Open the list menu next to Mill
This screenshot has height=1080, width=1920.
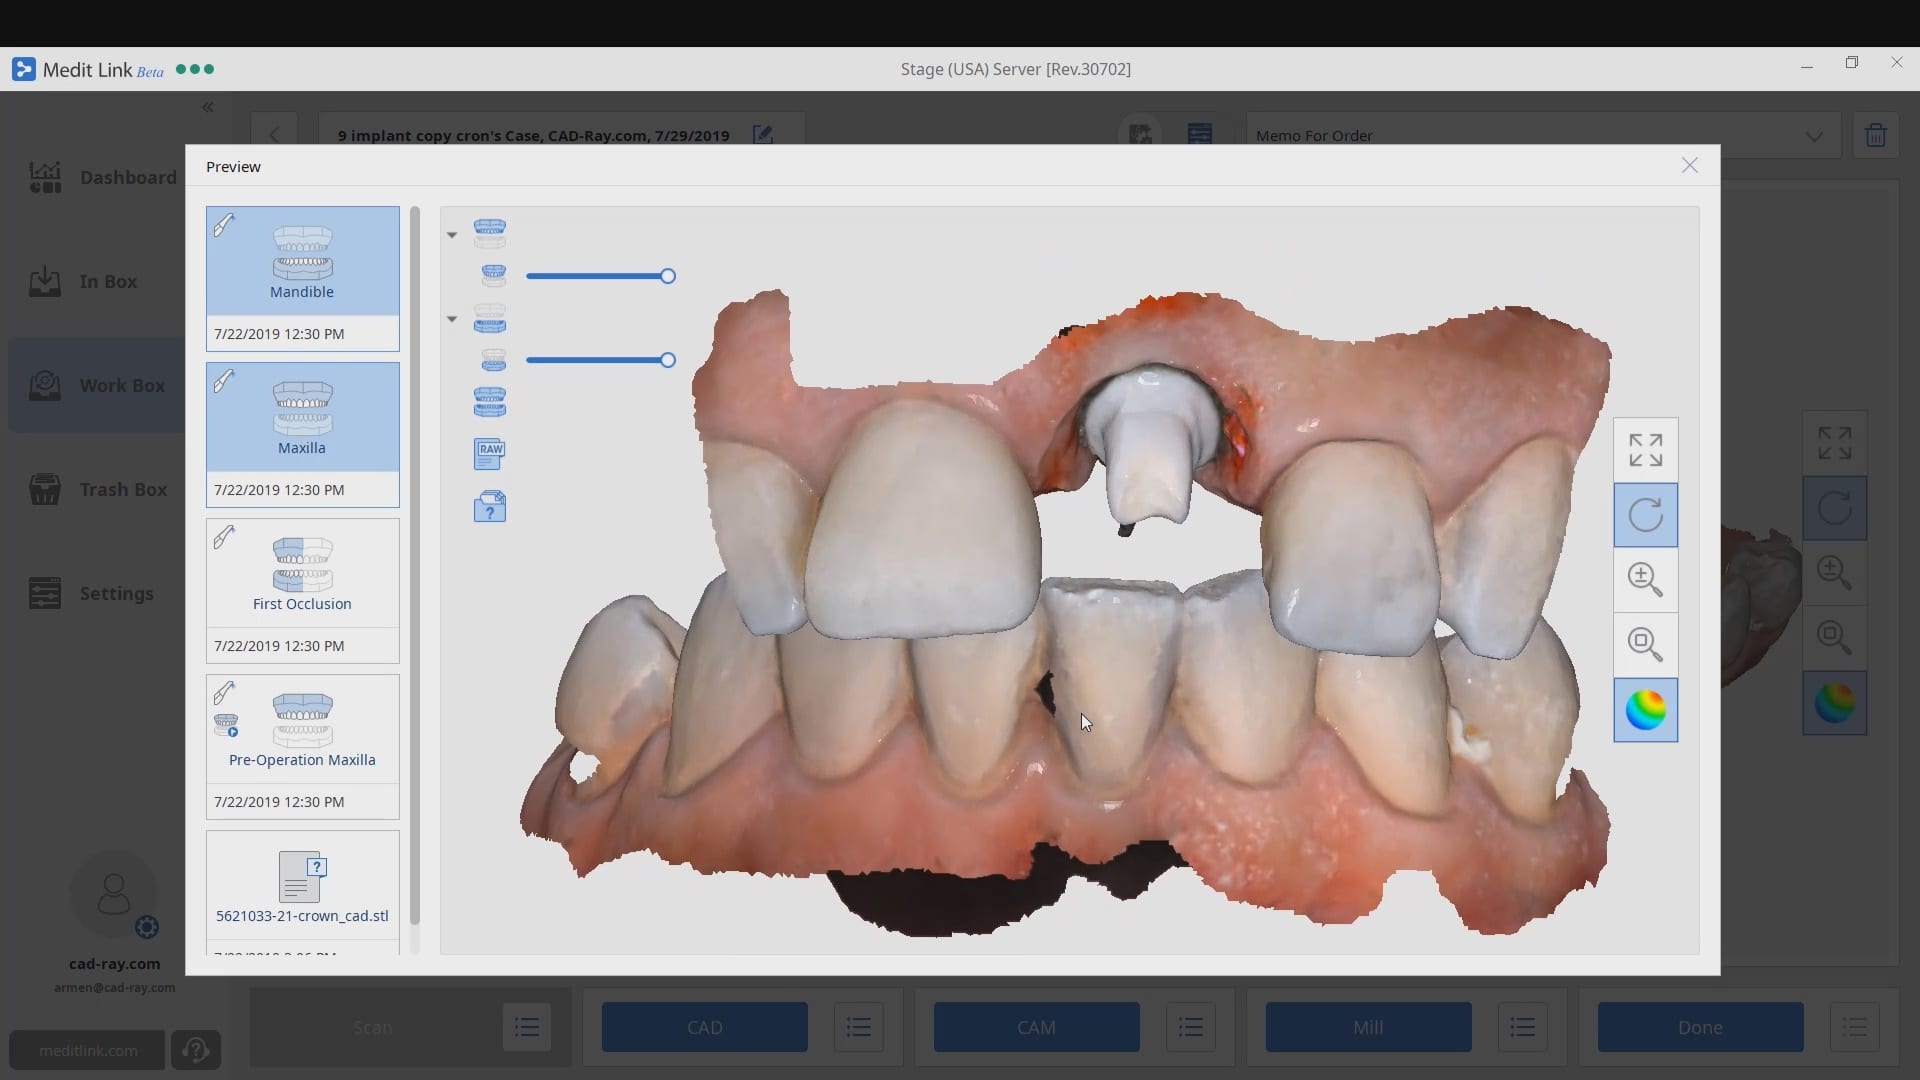[1522, 1027]
